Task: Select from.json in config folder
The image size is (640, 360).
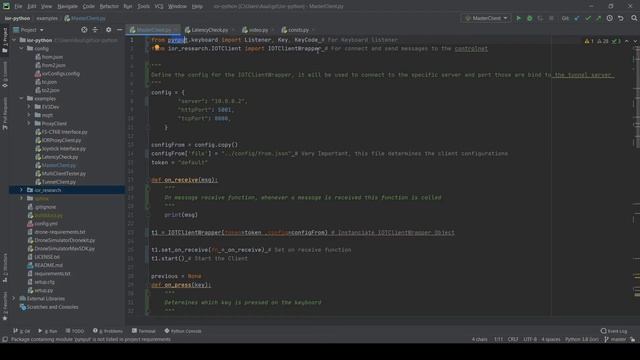Action: coord(49,57)
